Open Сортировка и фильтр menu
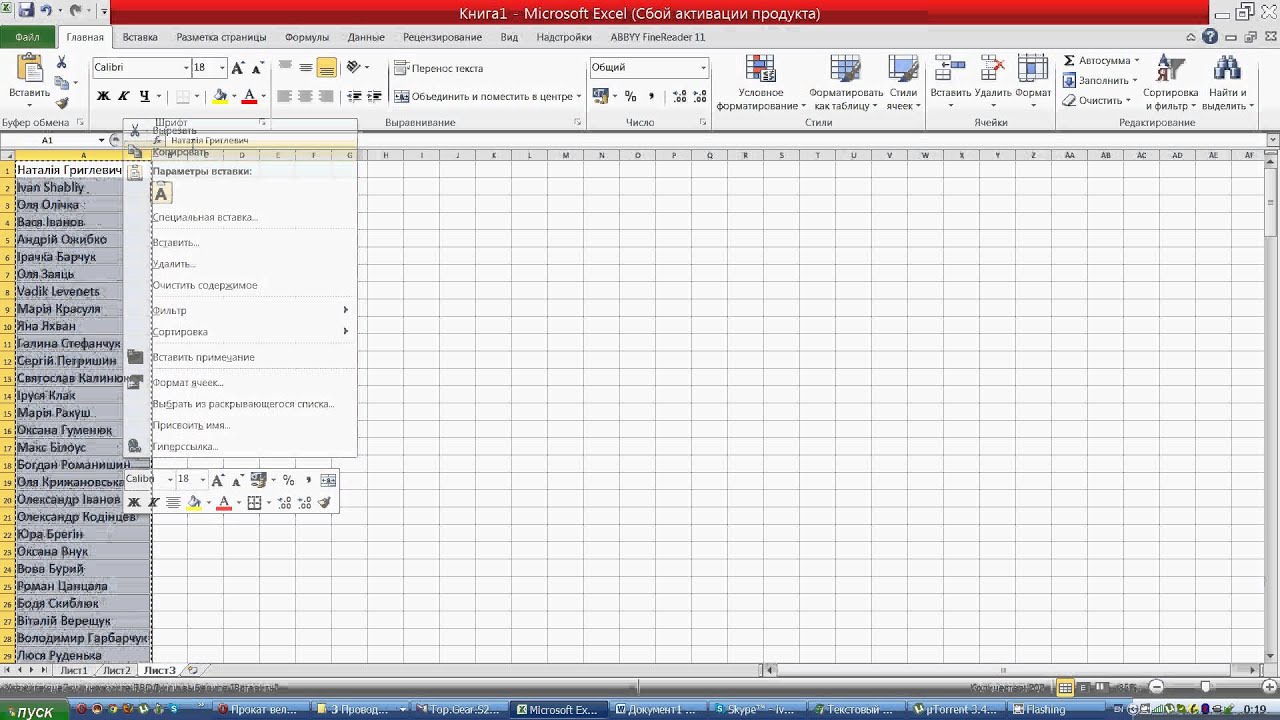Screen dimensions: 1280x720 pyautogui.click(x=1170, y=82)
